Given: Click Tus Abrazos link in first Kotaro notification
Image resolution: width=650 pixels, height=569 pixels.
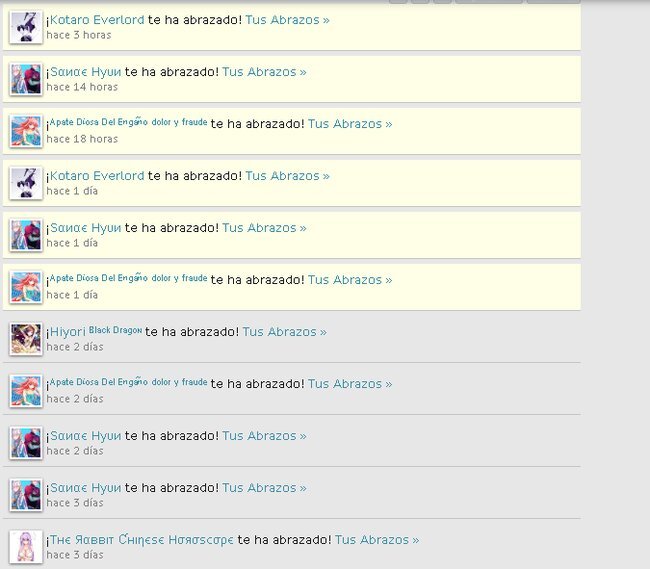Looking at the screenshot, I should coord(287,20).
